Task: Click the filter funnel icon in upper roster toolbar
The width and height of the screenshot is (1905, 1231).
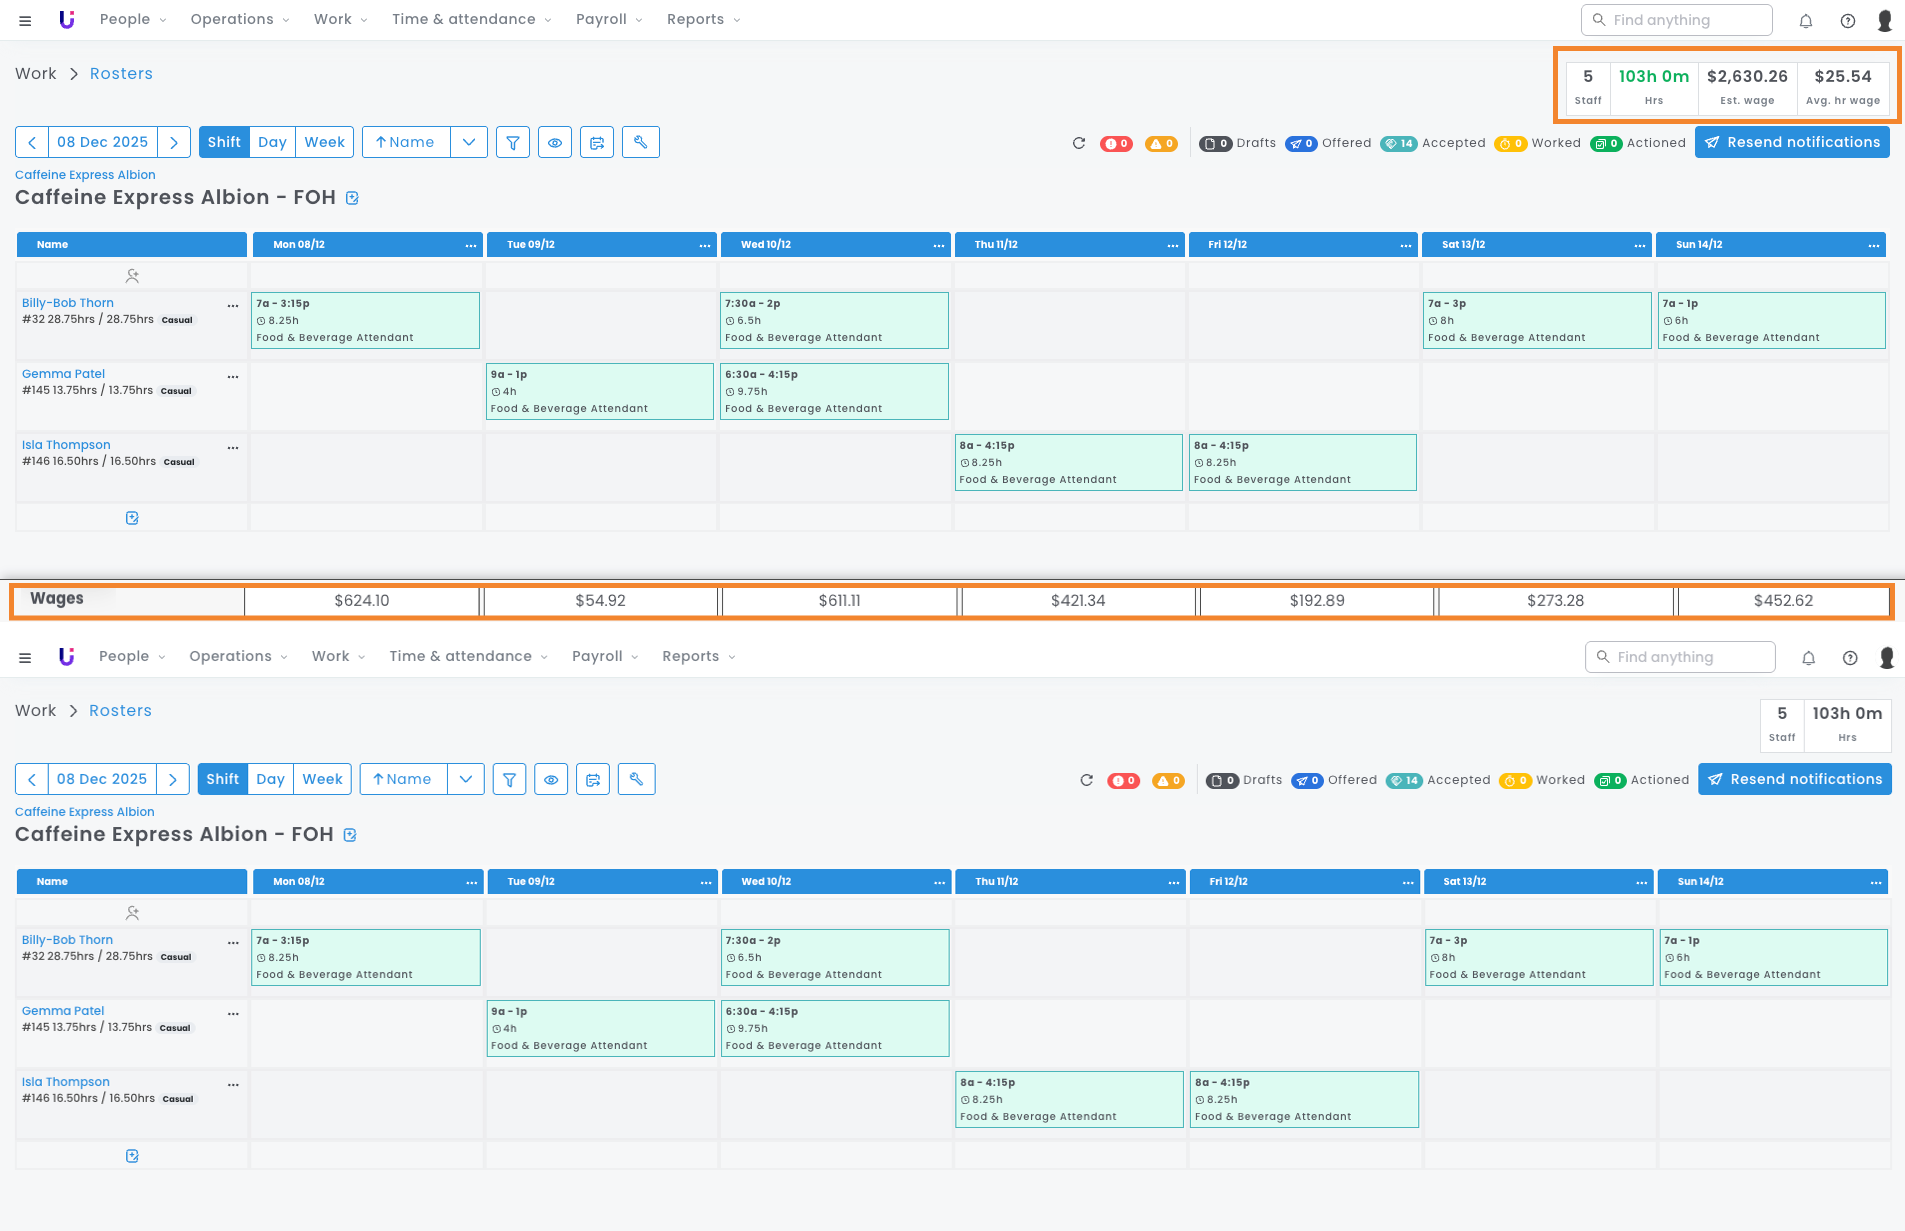Action: (x=513, y=142)
